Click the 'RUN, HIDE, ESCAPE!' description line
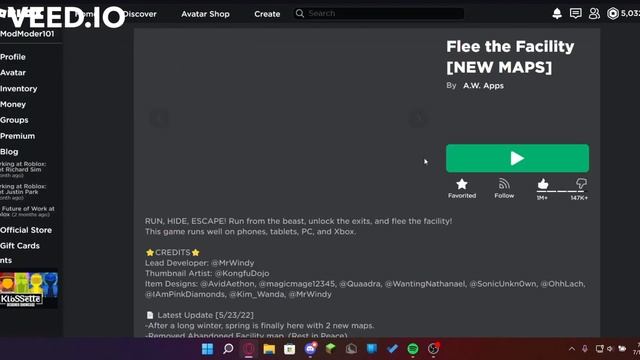This screenshot has height=360, width=640. point(298,221)
